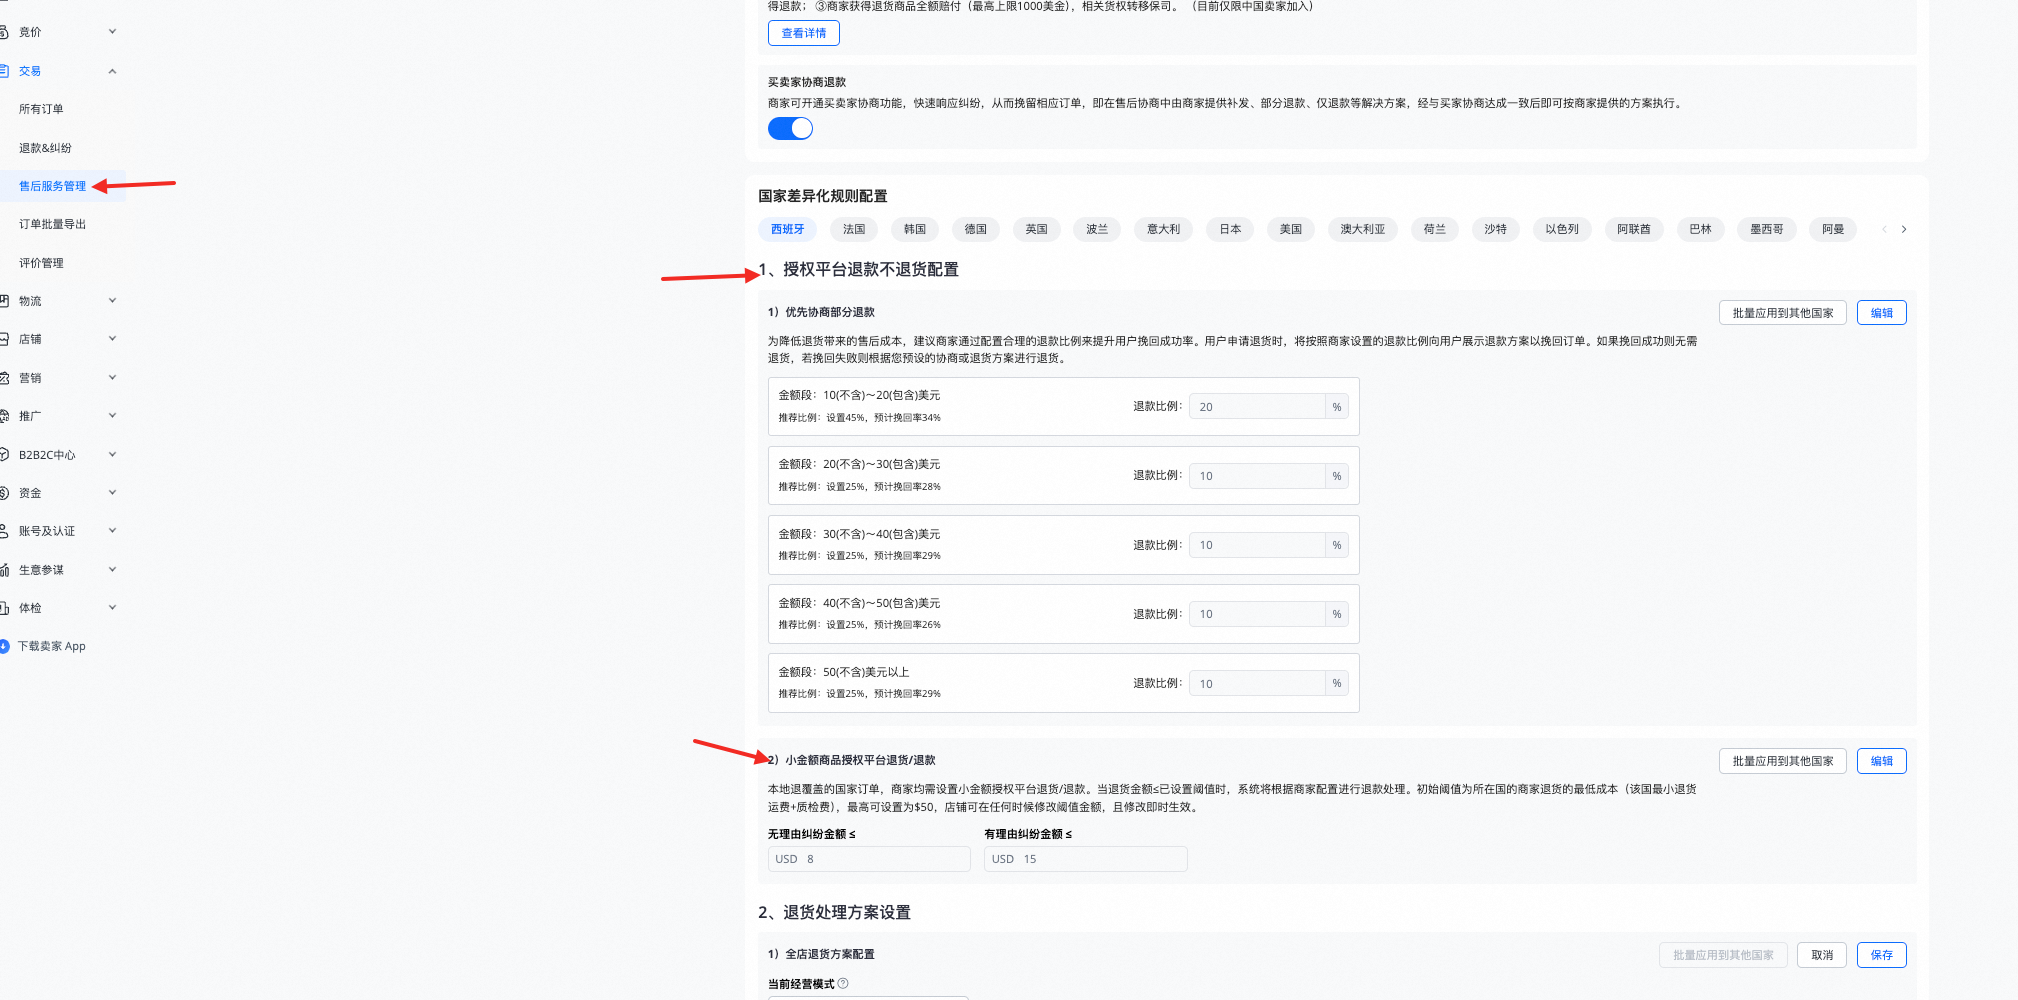Viewport: 2018px width, 1000px height.
Task: Disable the 买卖家协商退款 toggle
Action: point(790,128)
